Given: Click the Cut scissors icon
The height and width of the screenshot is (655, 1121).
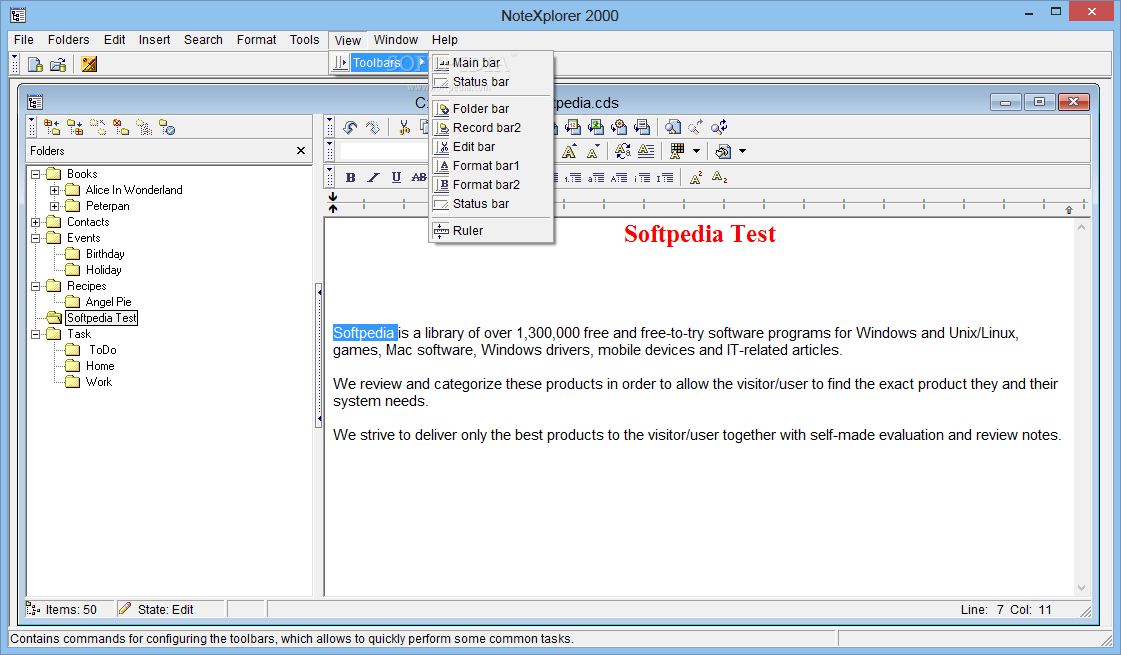Looking at the screenshot, I should (404, 127).
